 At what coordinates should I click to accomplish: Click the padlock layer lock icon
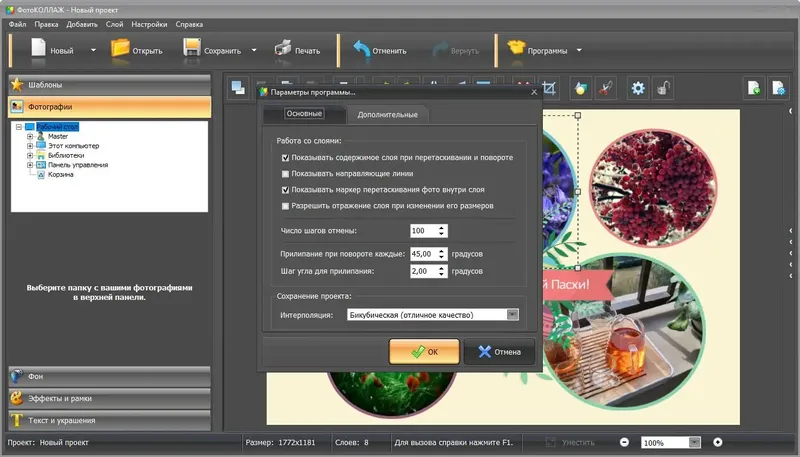pos(663,88)
